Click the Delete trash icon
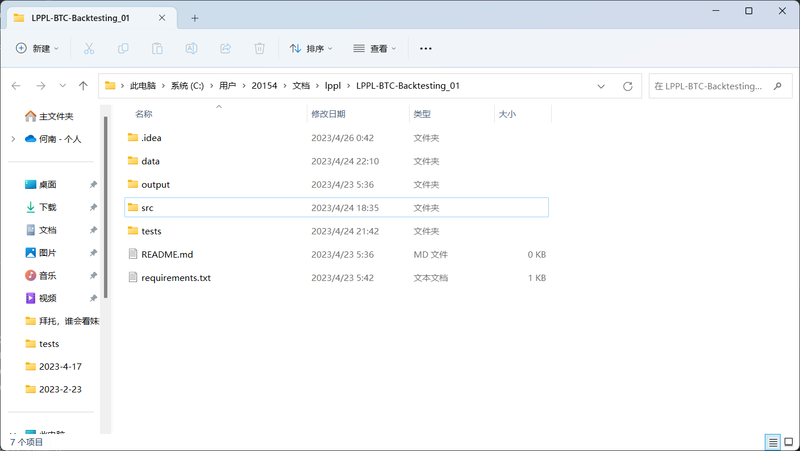 [x=259, y=48]
